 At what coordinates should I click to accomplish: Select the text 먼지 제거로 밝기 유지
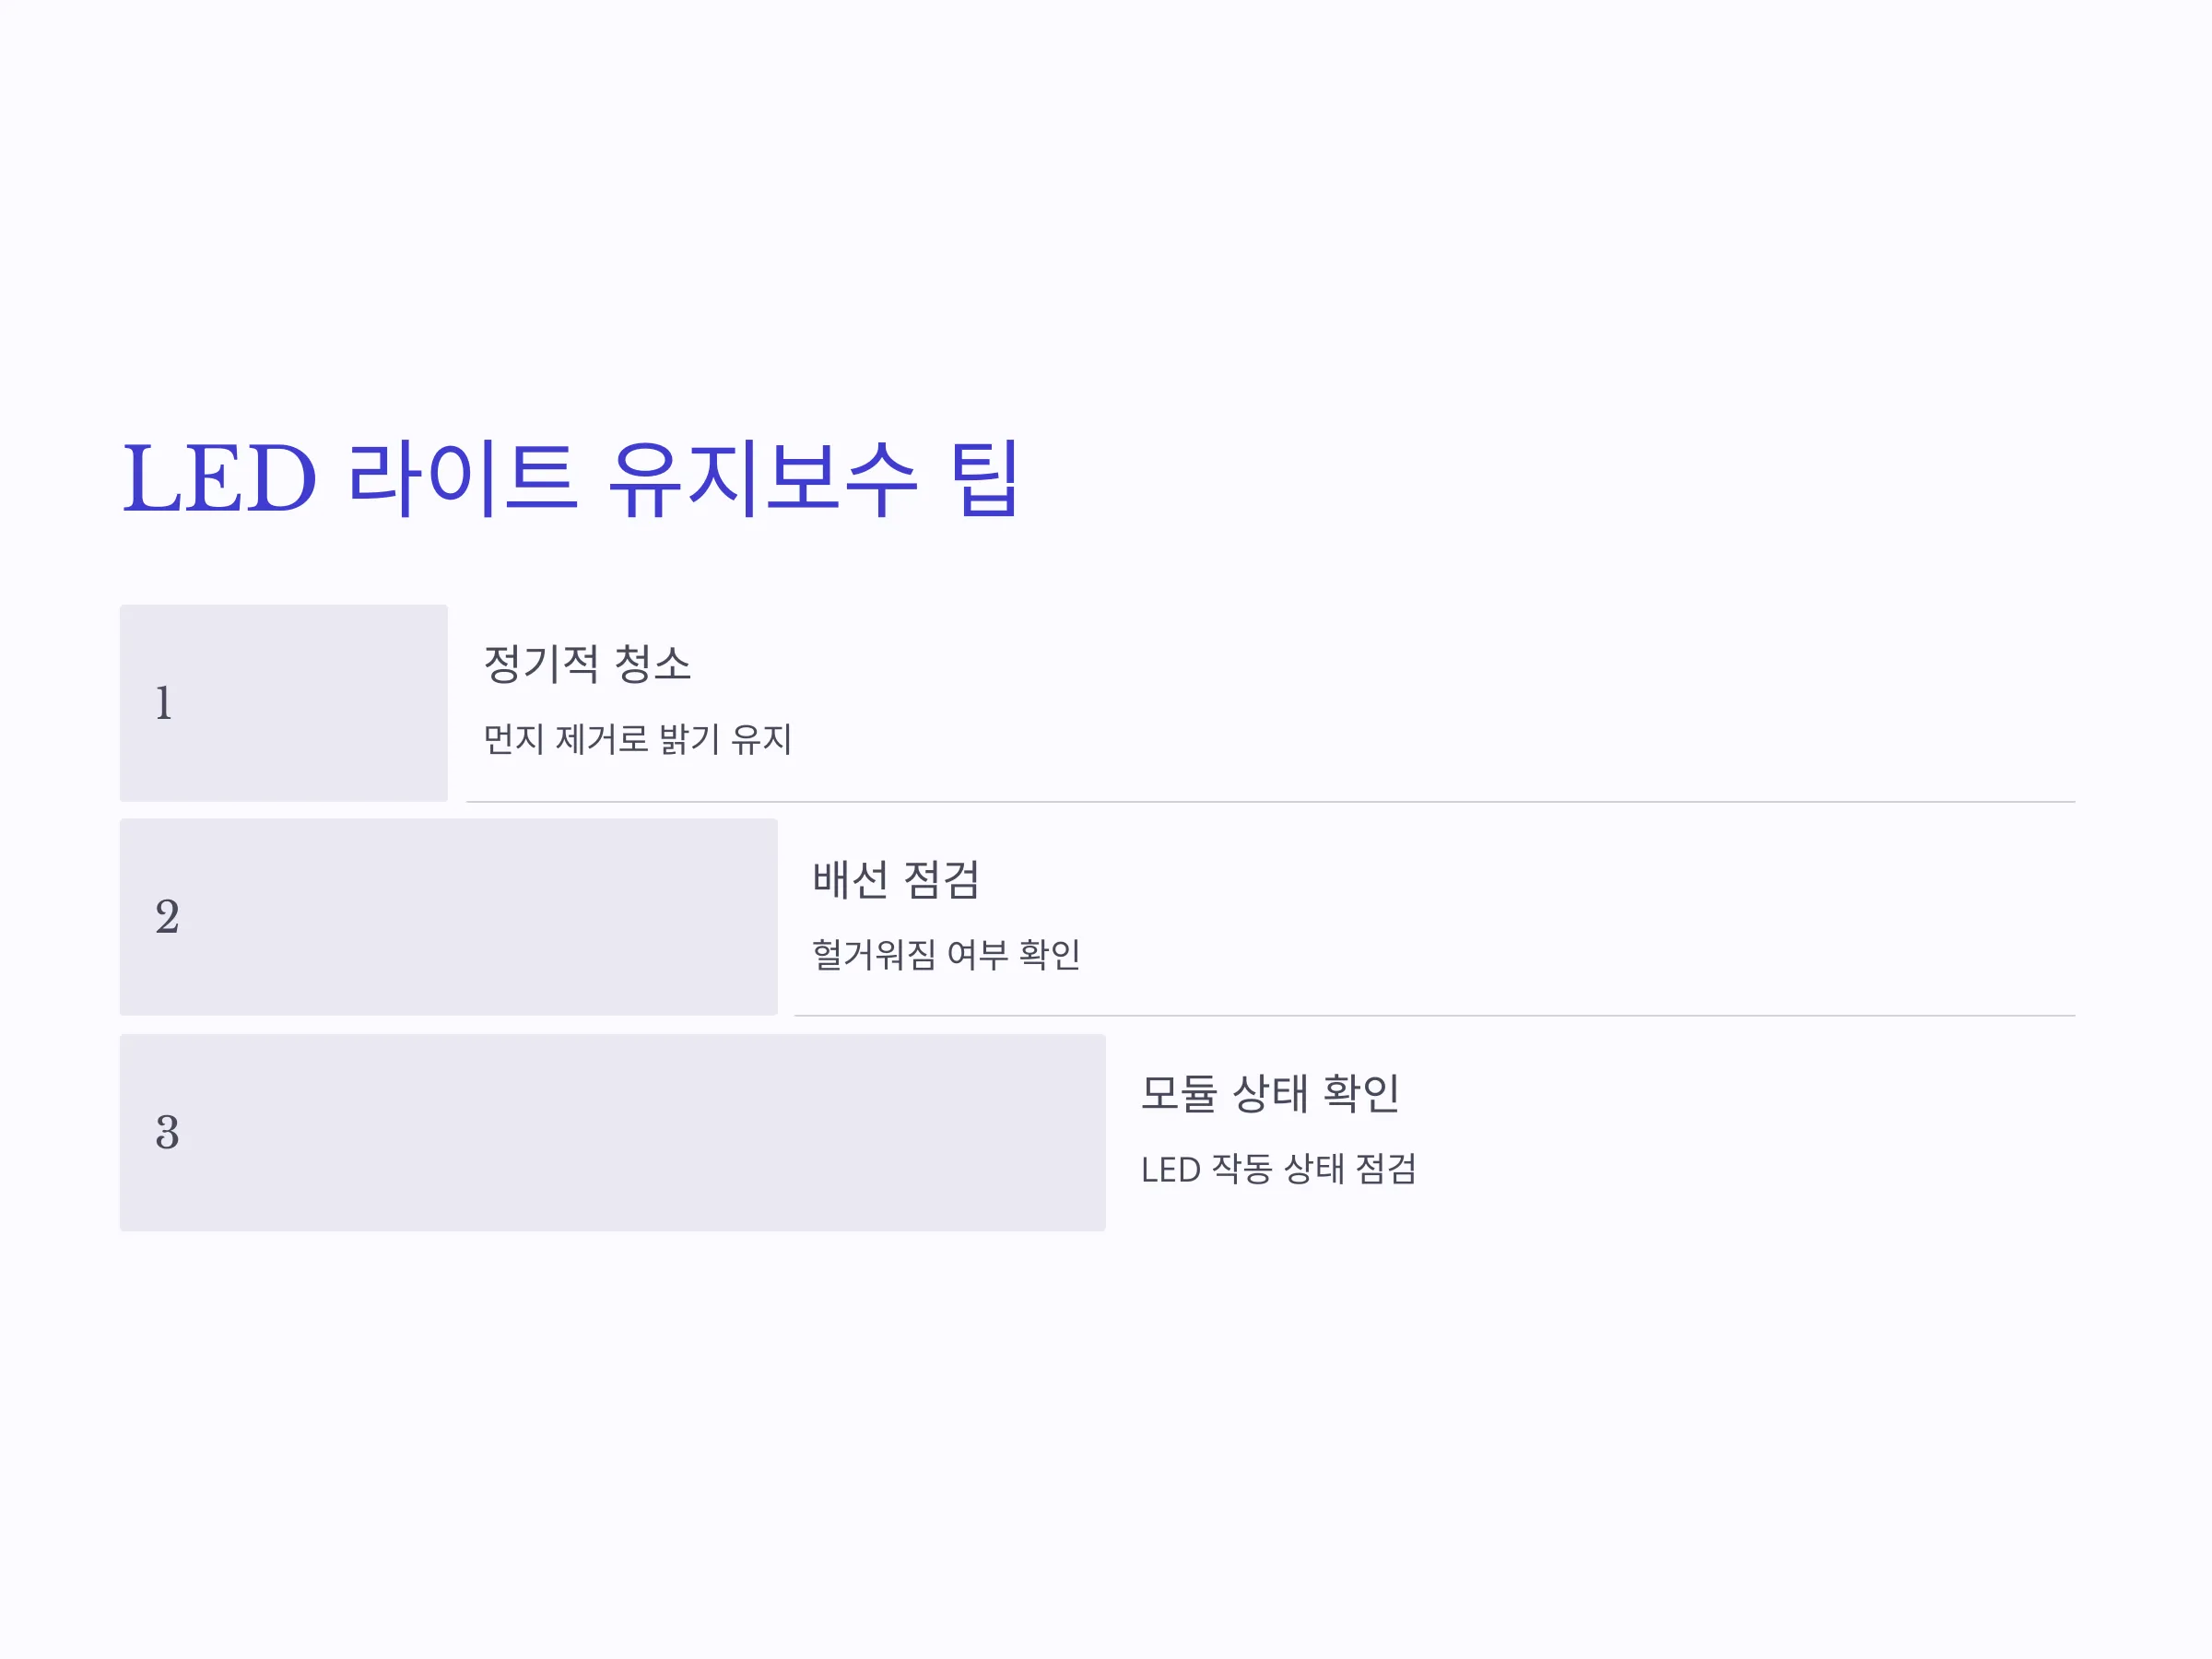coord(638,739)
